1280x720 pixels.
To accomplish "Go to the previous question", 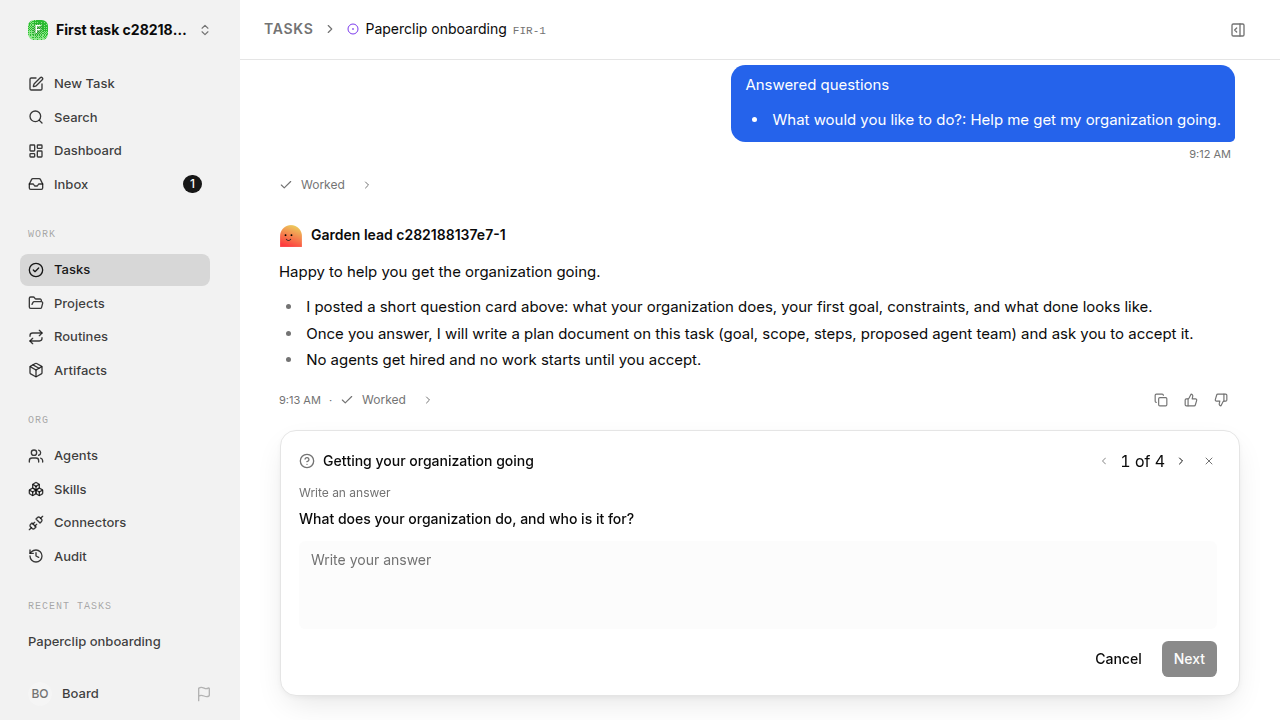I will click(1104, 461).
